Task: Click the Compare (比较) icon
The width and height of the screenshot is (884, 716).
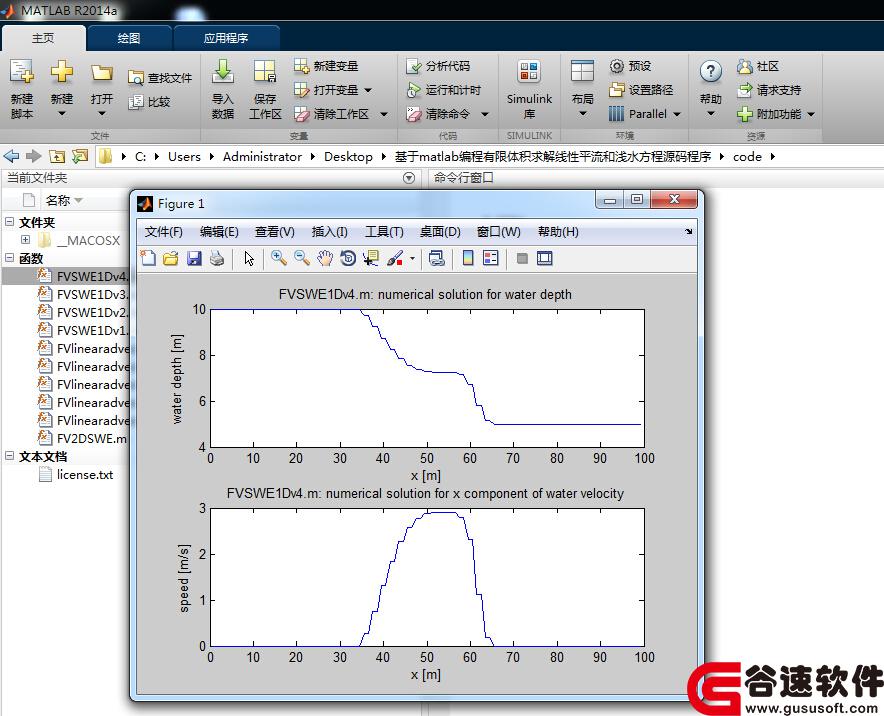Action: (136, 102)
